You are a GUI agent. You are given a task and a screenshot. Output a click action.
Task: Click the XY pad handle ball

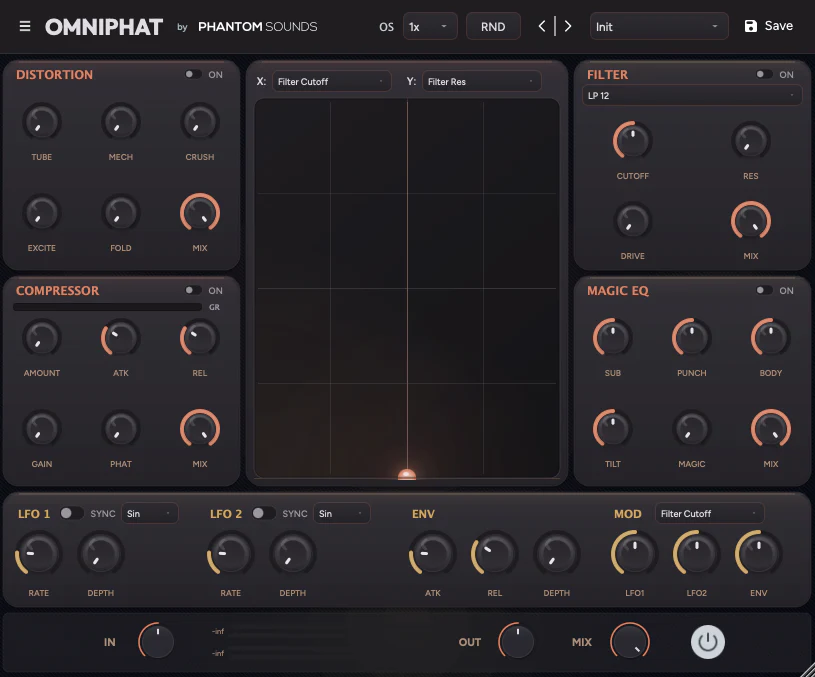coord(407,475)
